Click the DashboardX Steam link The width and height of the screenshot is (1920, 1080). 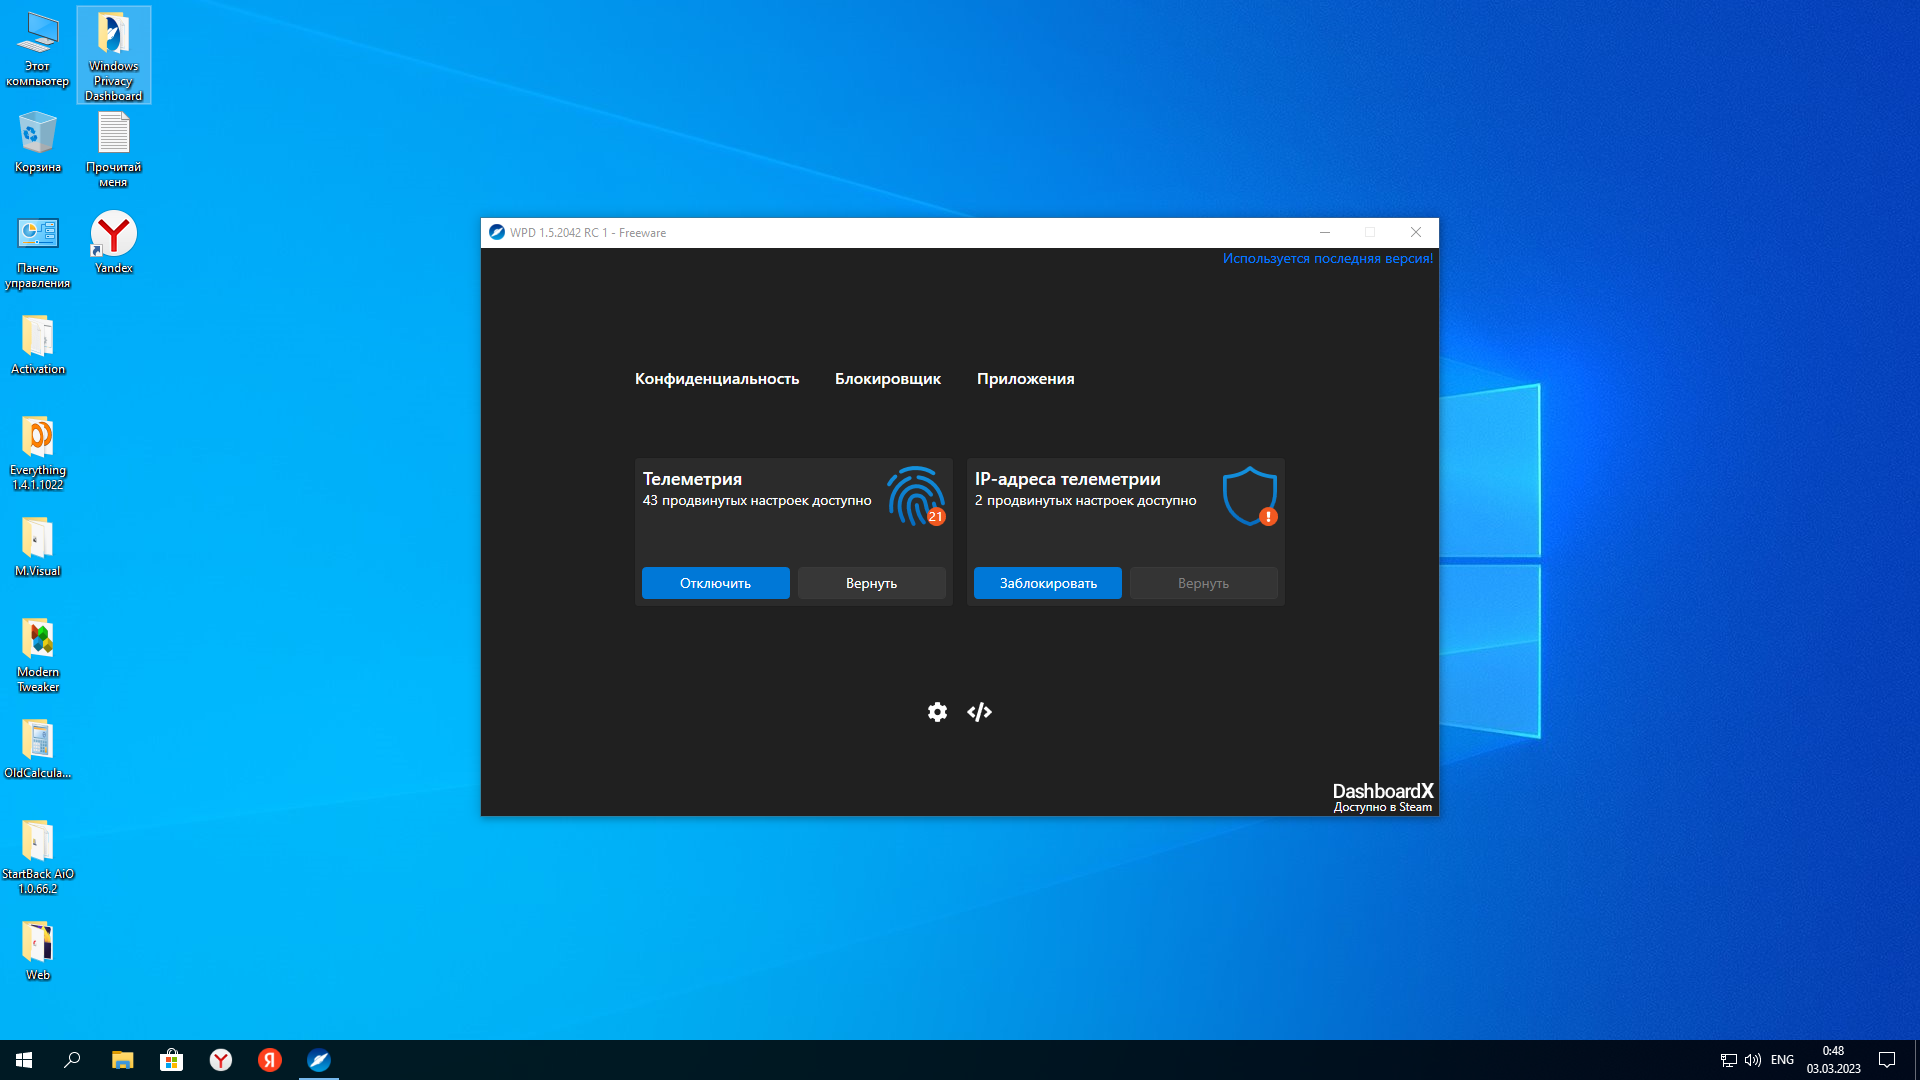point(1382,797)
